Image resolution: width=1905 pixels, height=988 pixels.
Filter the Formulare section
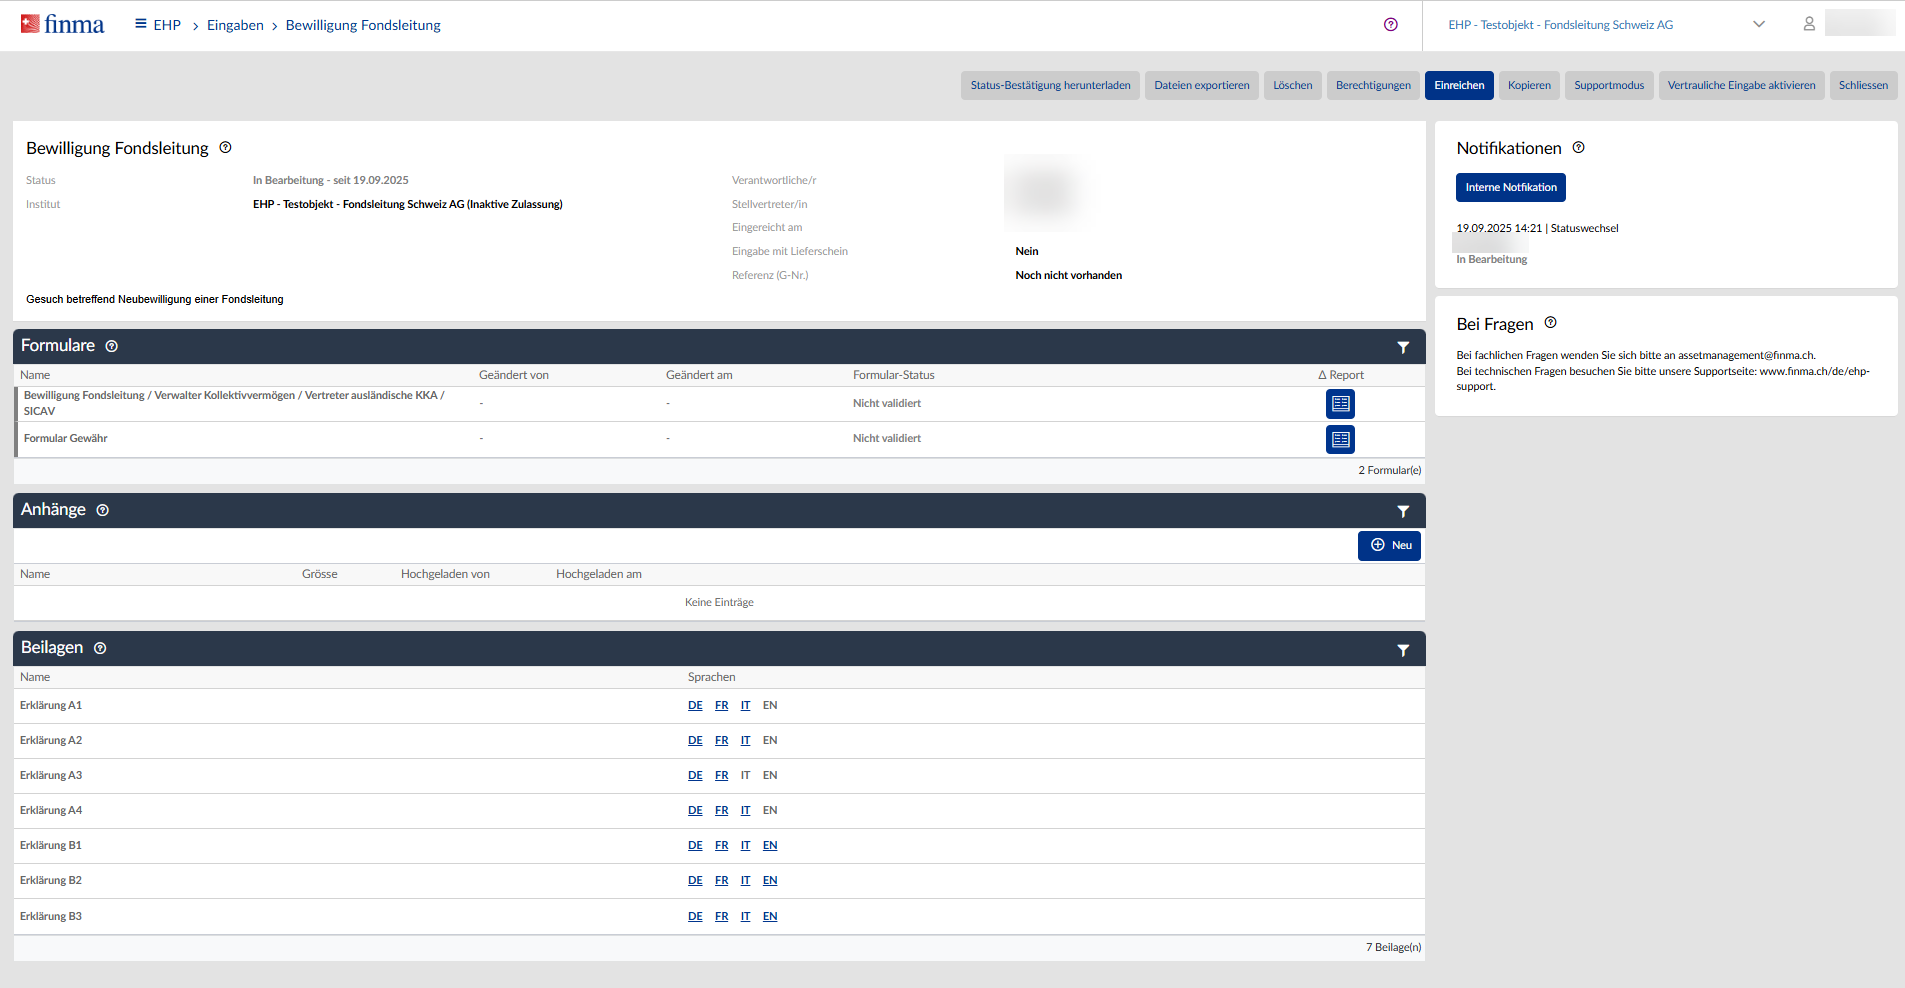1403,347
